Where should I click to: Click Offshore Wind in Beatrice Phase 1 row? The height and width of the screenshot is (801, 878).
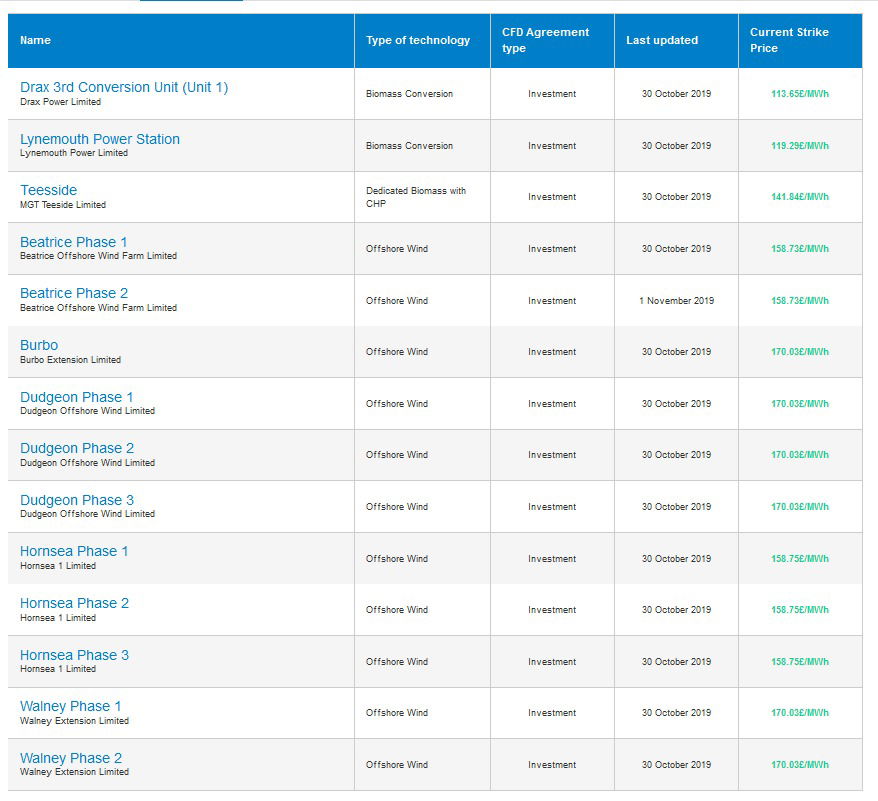tap(397, 249)
